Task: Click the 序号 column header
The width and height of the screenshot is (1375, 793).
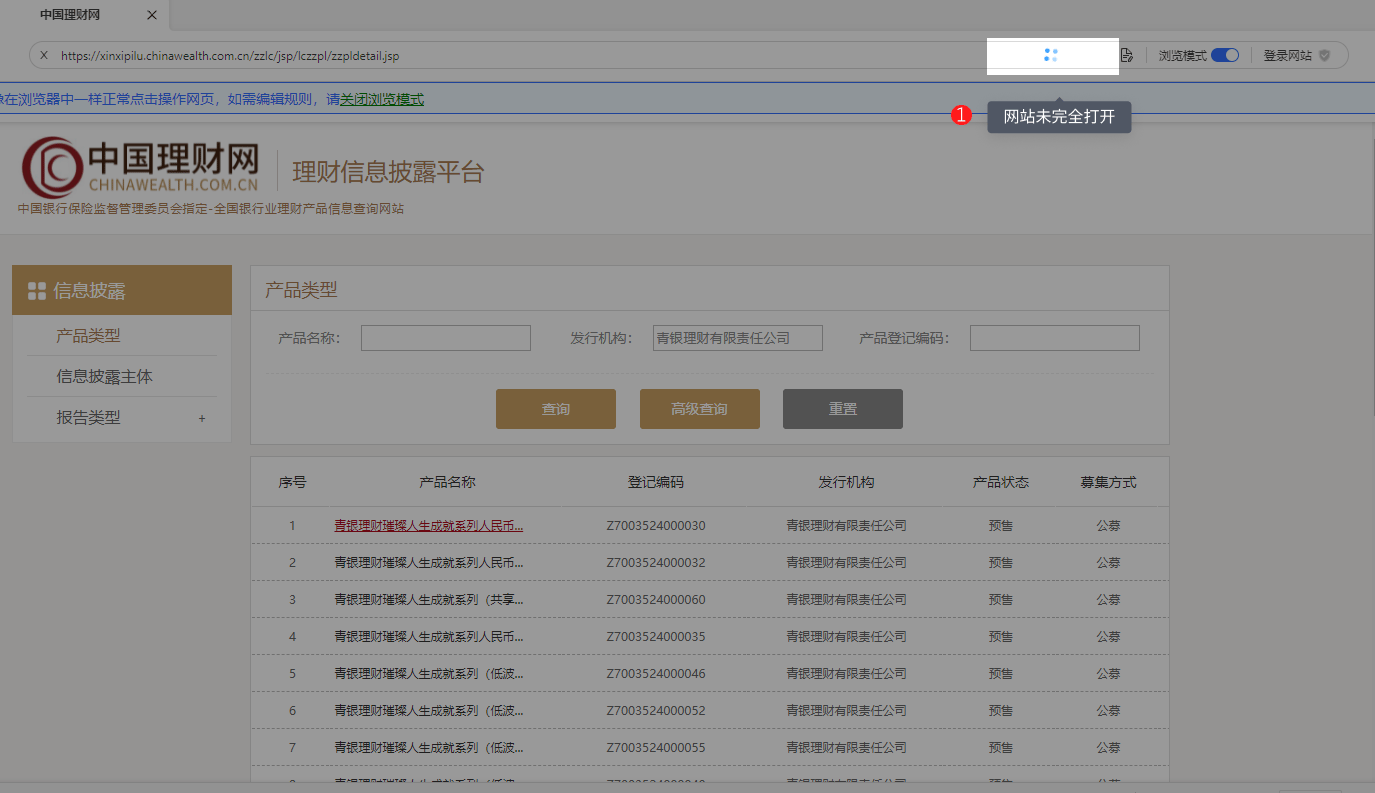Action: pos(292,482)
